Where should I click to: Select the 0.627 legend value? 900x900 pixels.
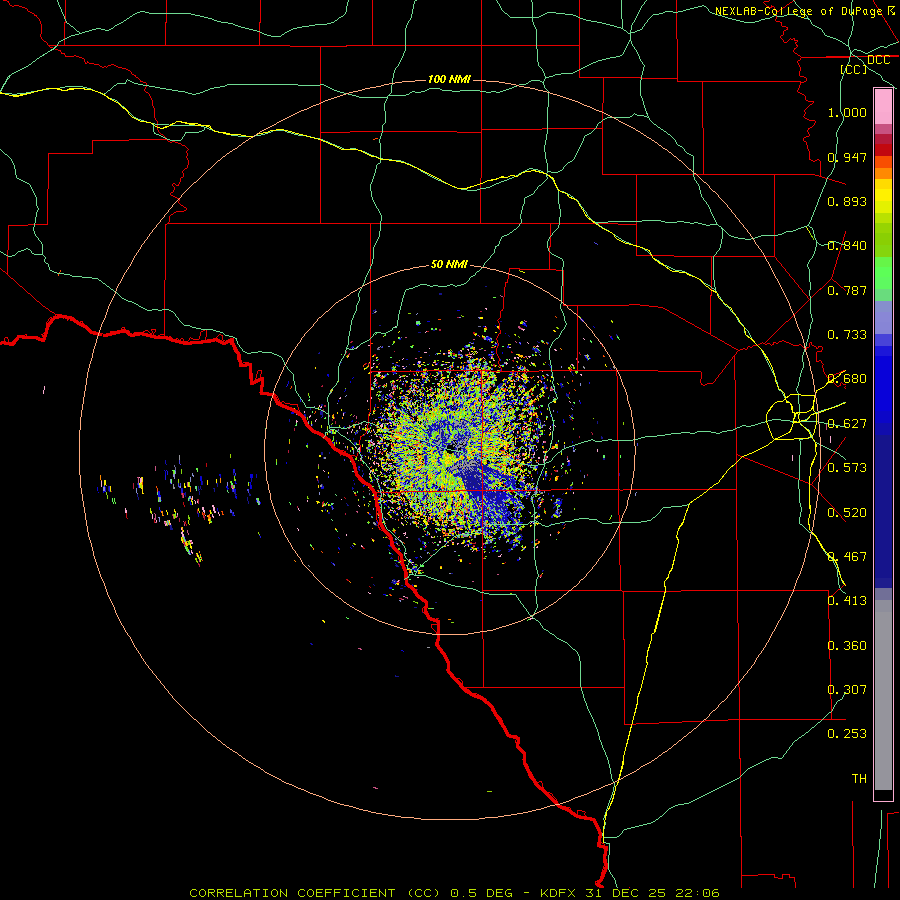[x=847, y=424]
